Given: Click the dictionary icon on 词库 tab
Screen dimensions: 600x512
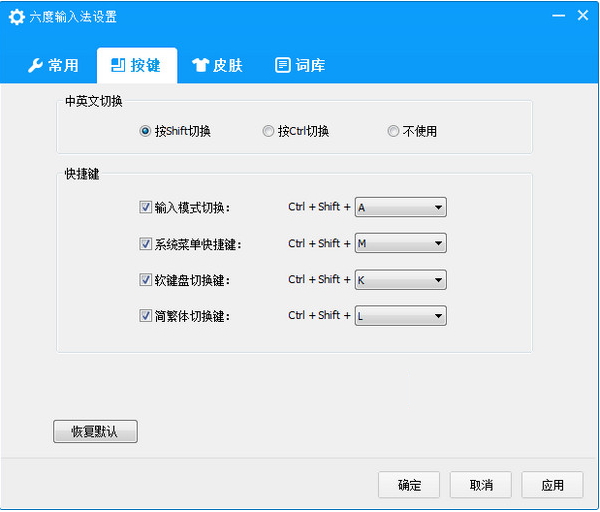Looking at the screenshot, I should coord(283,66).
